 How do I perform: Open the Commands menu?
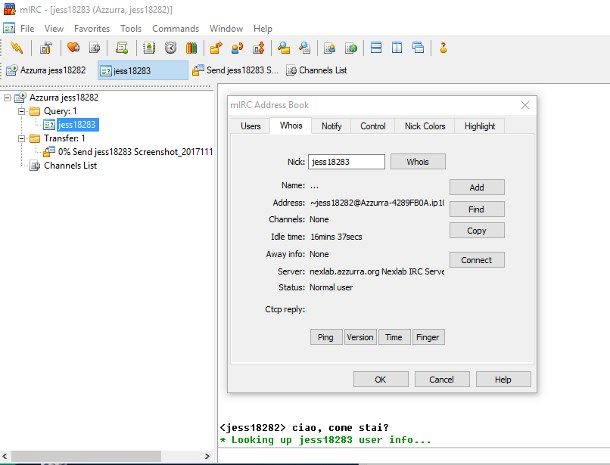point(175,28)
